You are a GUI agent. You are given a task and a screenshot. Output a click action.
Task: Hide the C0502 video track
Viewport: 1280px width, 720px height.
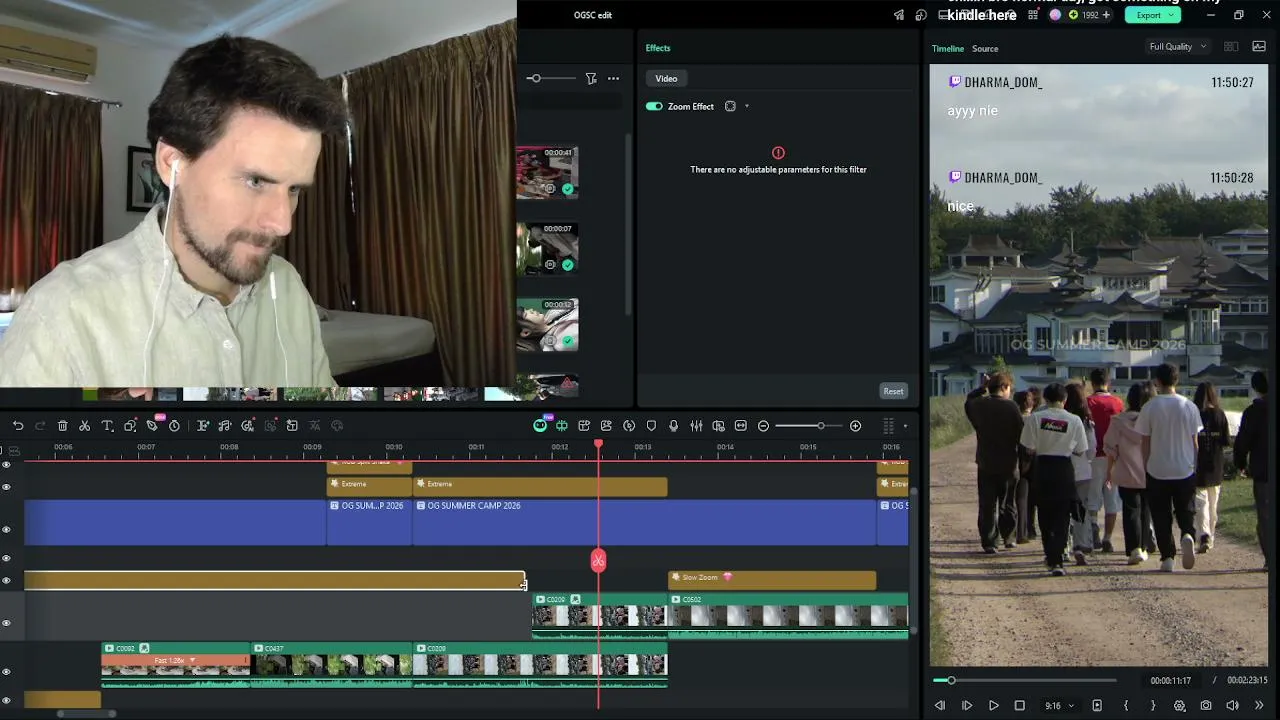point(6,623)
